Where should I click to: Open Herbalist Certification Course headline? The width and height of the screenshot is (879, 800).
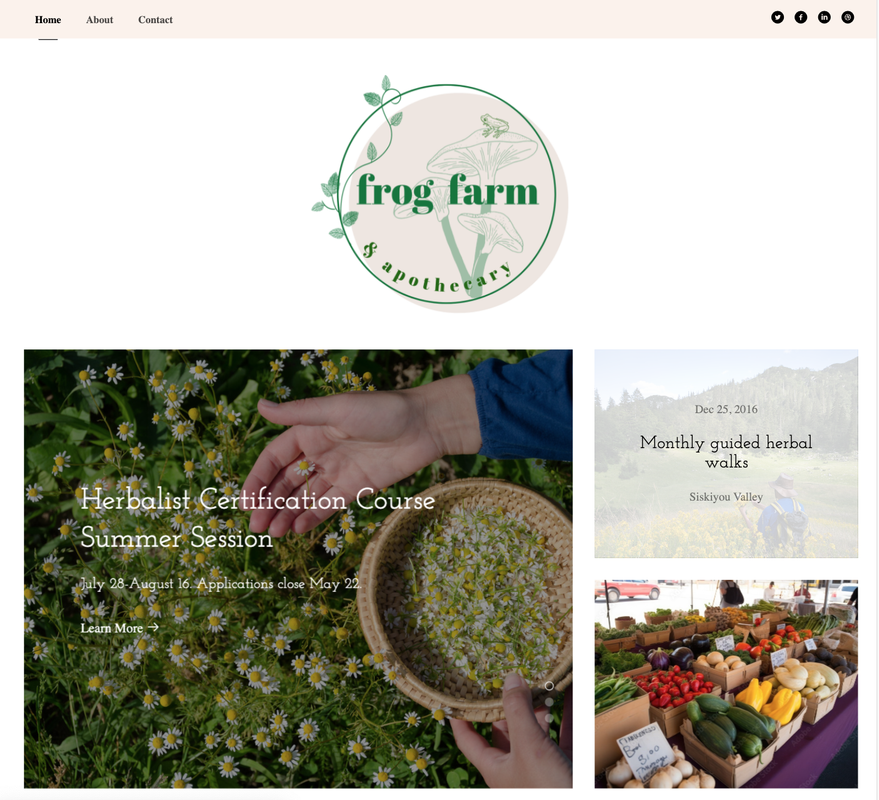coord(257,519)
